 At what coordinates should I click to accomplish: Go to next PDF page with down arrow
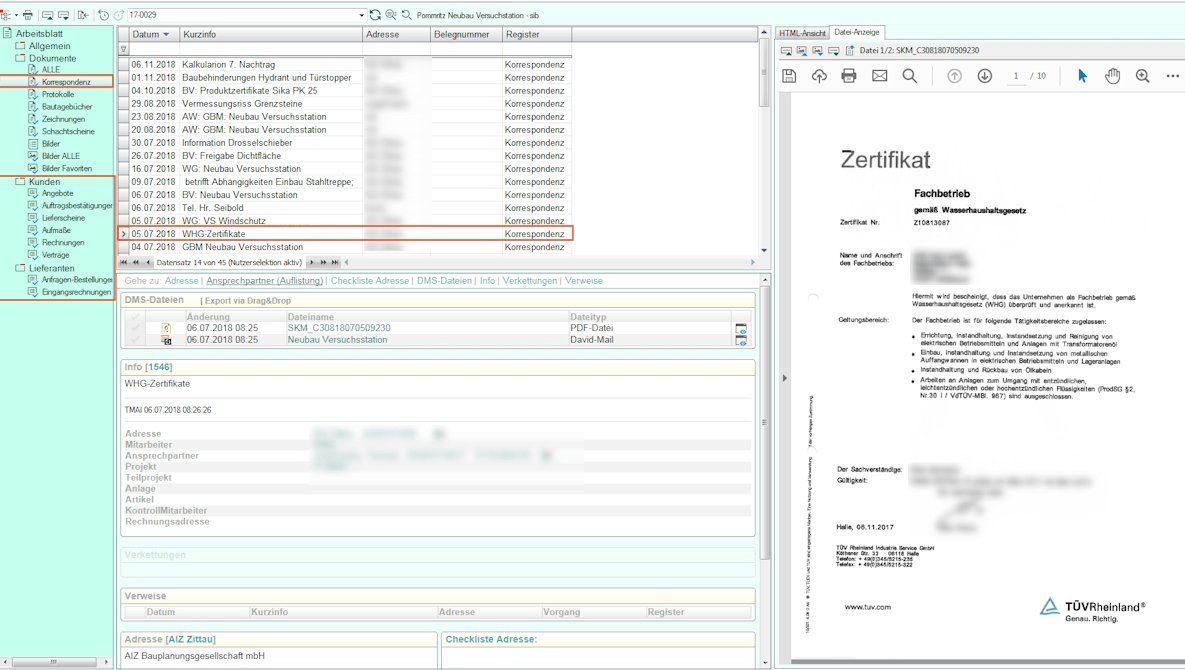[x=984, y=76]
